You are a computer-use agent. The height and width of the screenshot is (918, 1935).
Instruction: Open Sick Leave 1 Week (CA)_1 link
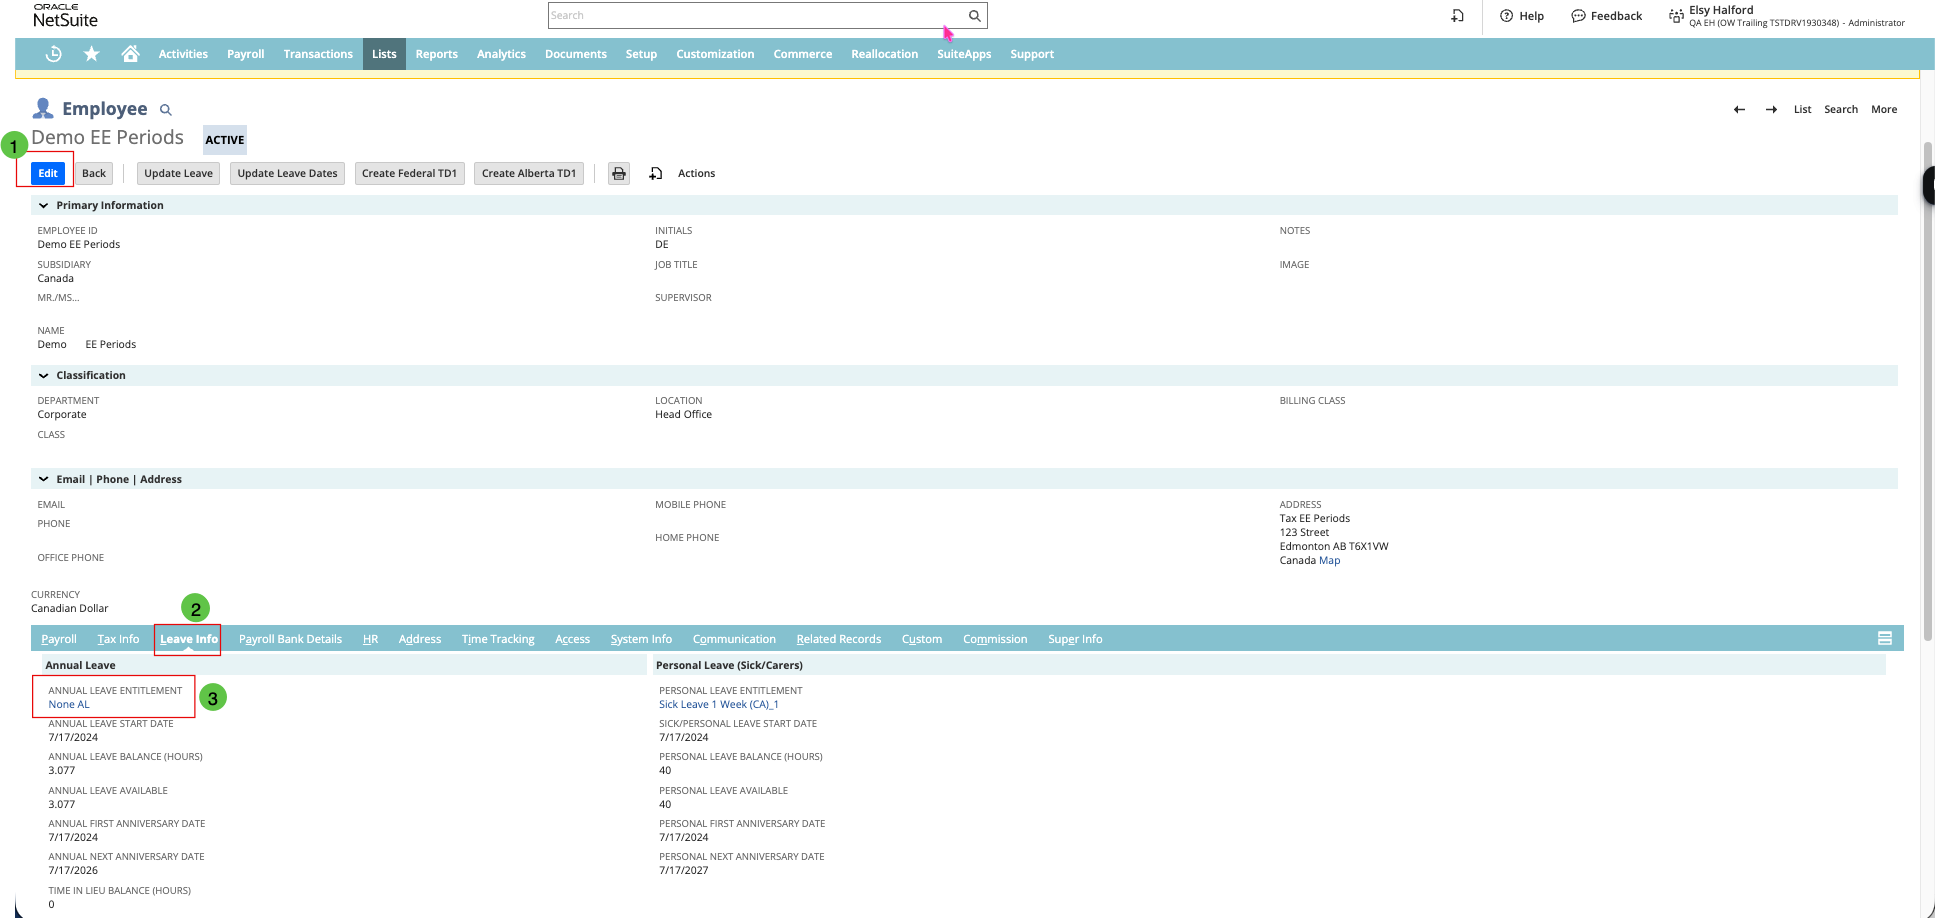point(719,705)
